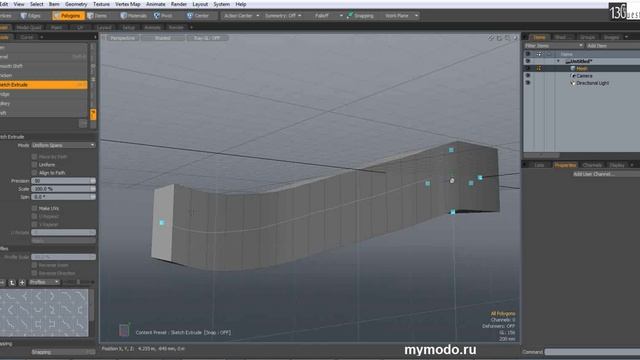Click the up-folder icon beside Profiles
Image resolution: width=640 pixels, height=360 pixels.
click(12, 282)
